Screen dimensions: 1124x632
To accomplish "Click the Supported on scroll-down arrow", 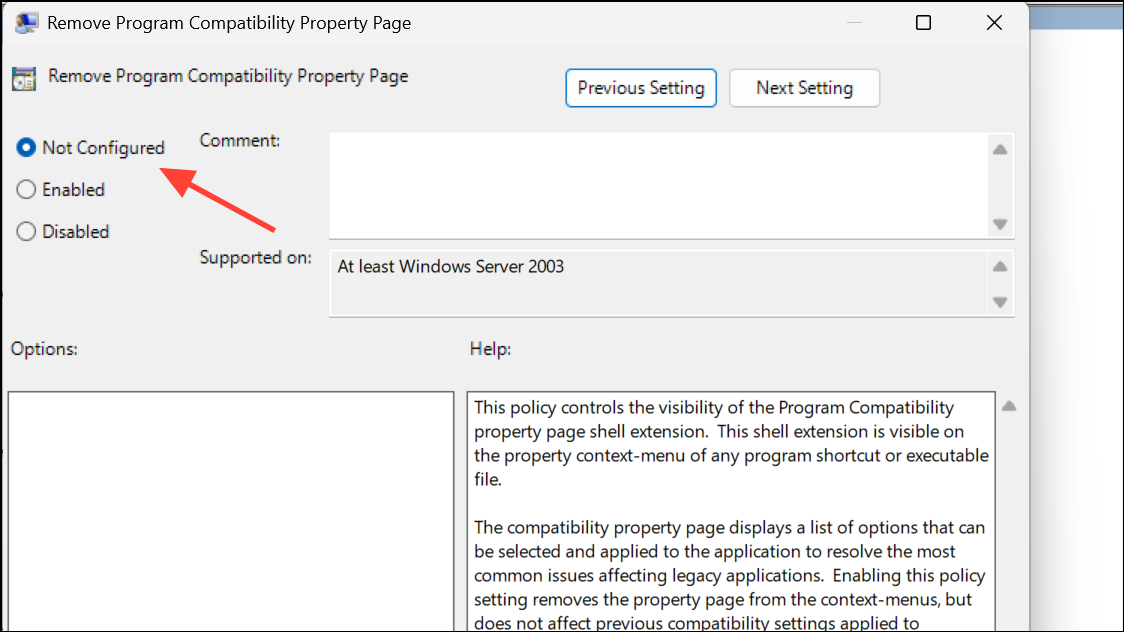I will tap(999, 301).
